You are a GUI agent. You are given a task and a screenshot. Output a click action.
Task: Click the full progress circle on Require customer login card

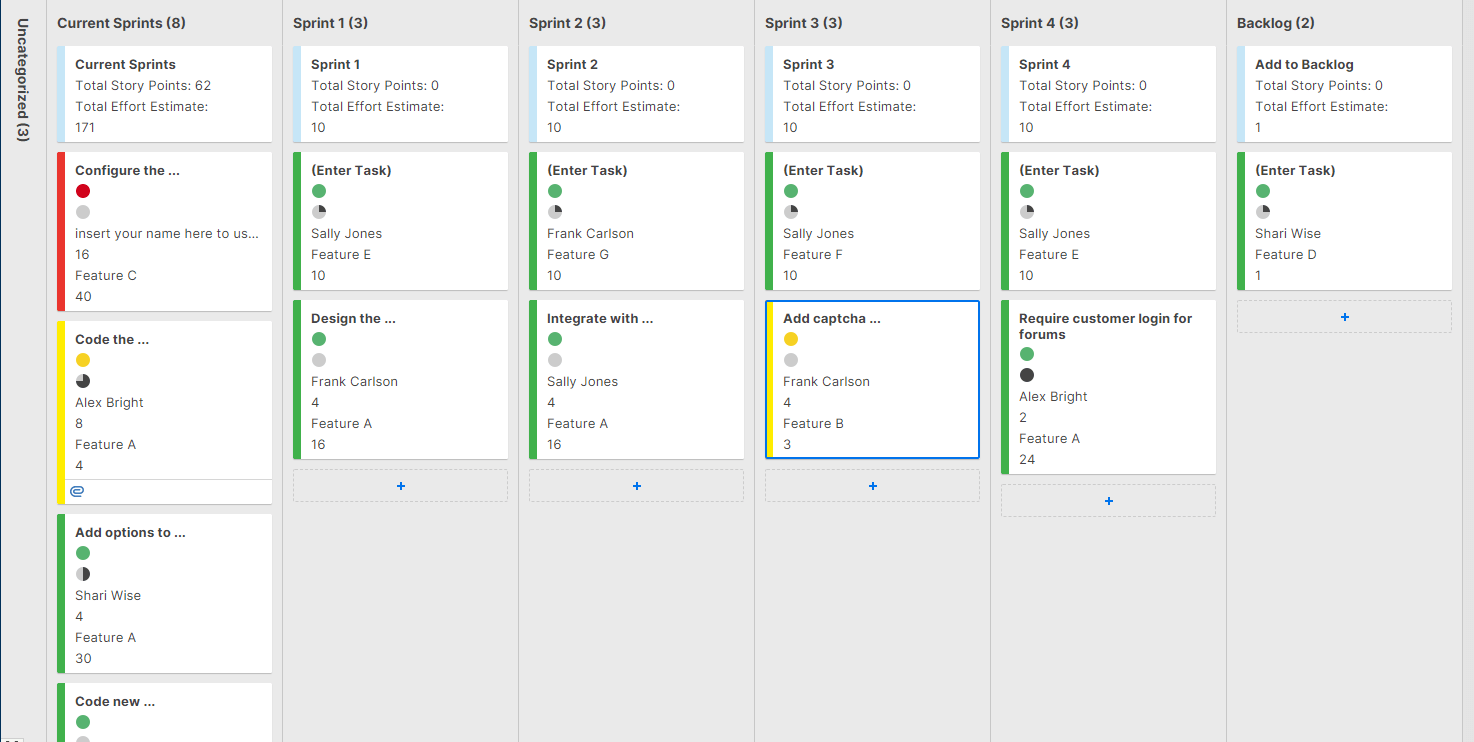tap(1027, 375)
